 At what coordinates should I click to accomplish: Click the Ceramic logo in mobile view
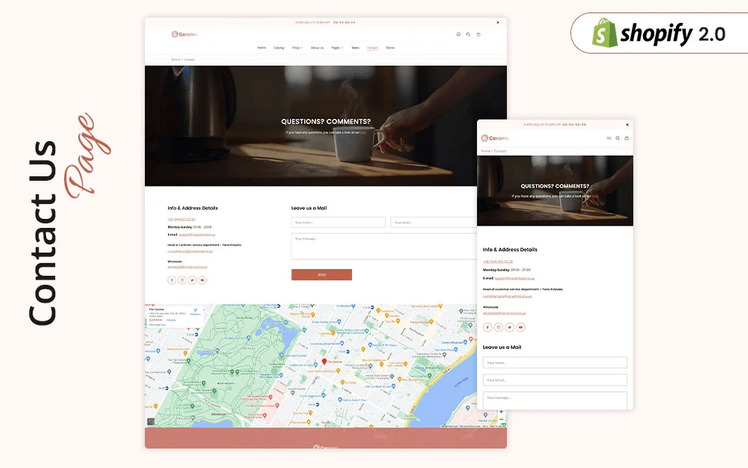[495, 138]
